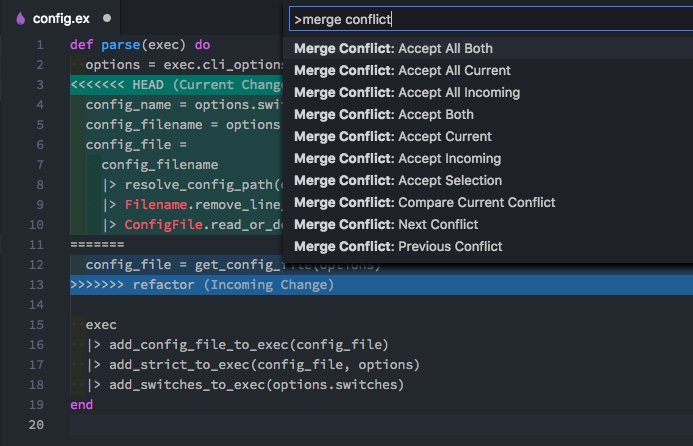
Task: Pick Merge Conflict: Accept Incoming
Action: 488,158
